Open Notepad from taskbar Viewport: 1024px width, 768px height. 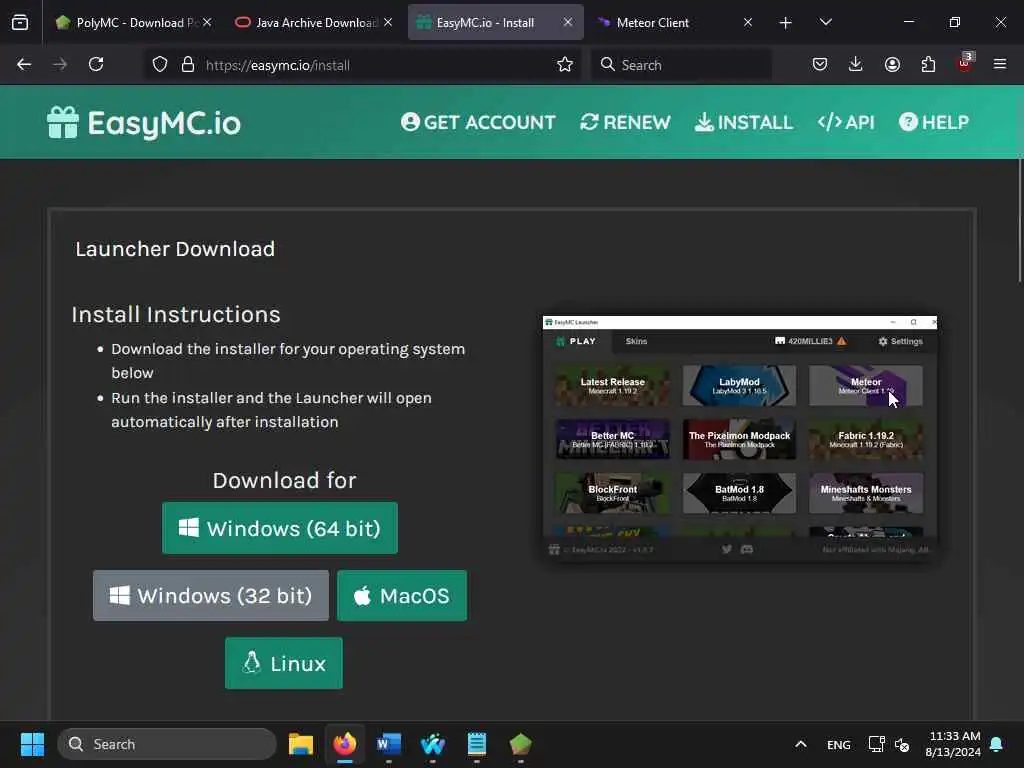pyautogui.click(x=477, y=744)
